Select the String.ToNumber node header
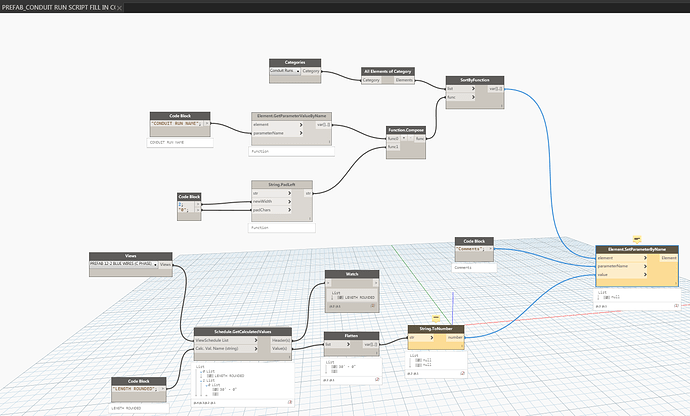This screenshot has height=416, width=690. (436, 329)
